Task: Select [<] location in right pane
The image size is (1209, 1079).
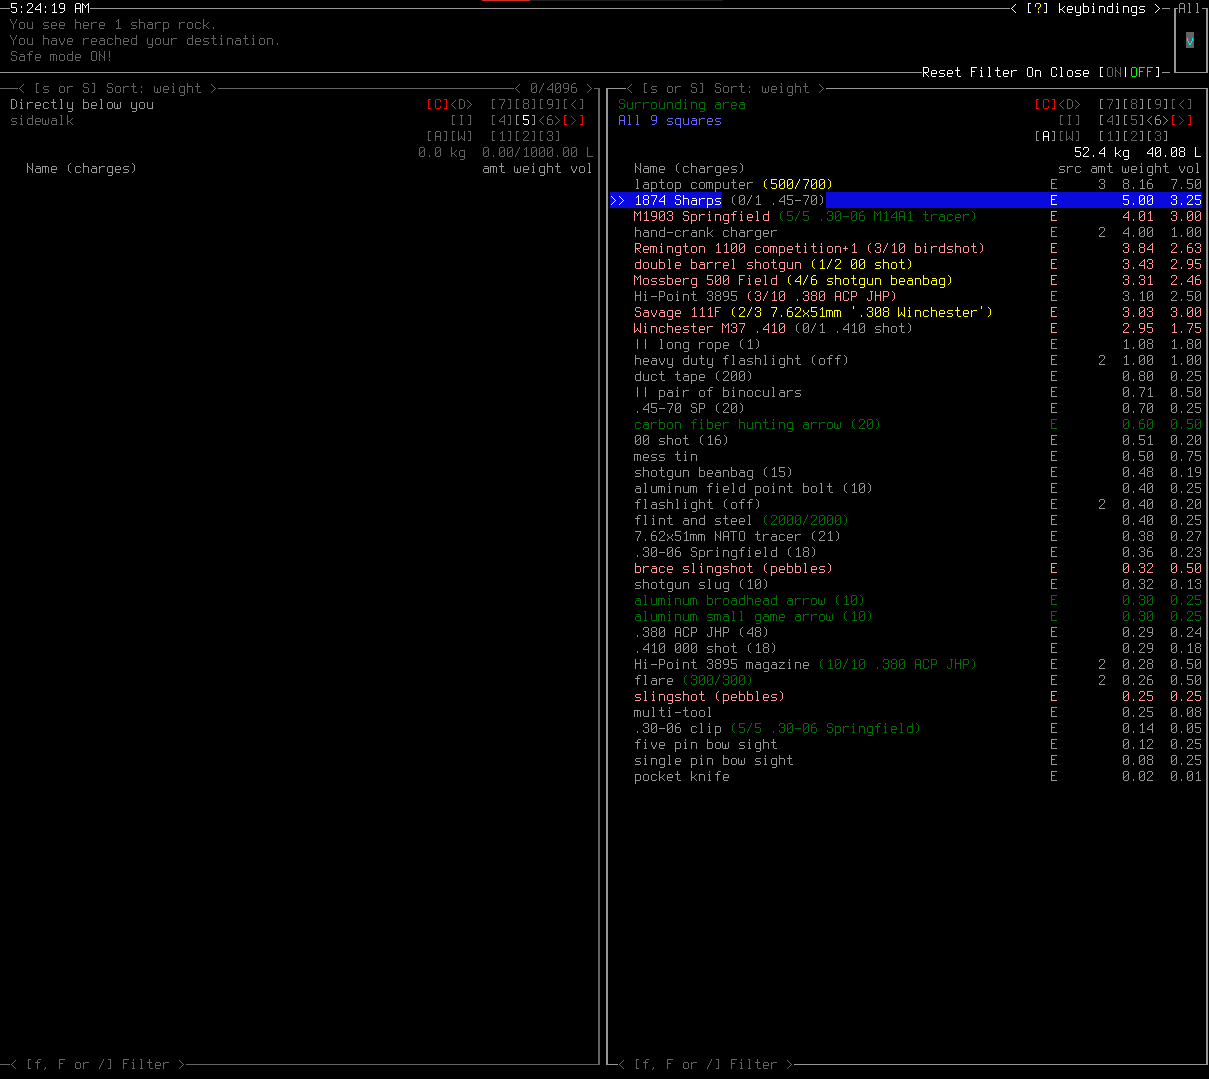Action: click(x=1182, y=104)
